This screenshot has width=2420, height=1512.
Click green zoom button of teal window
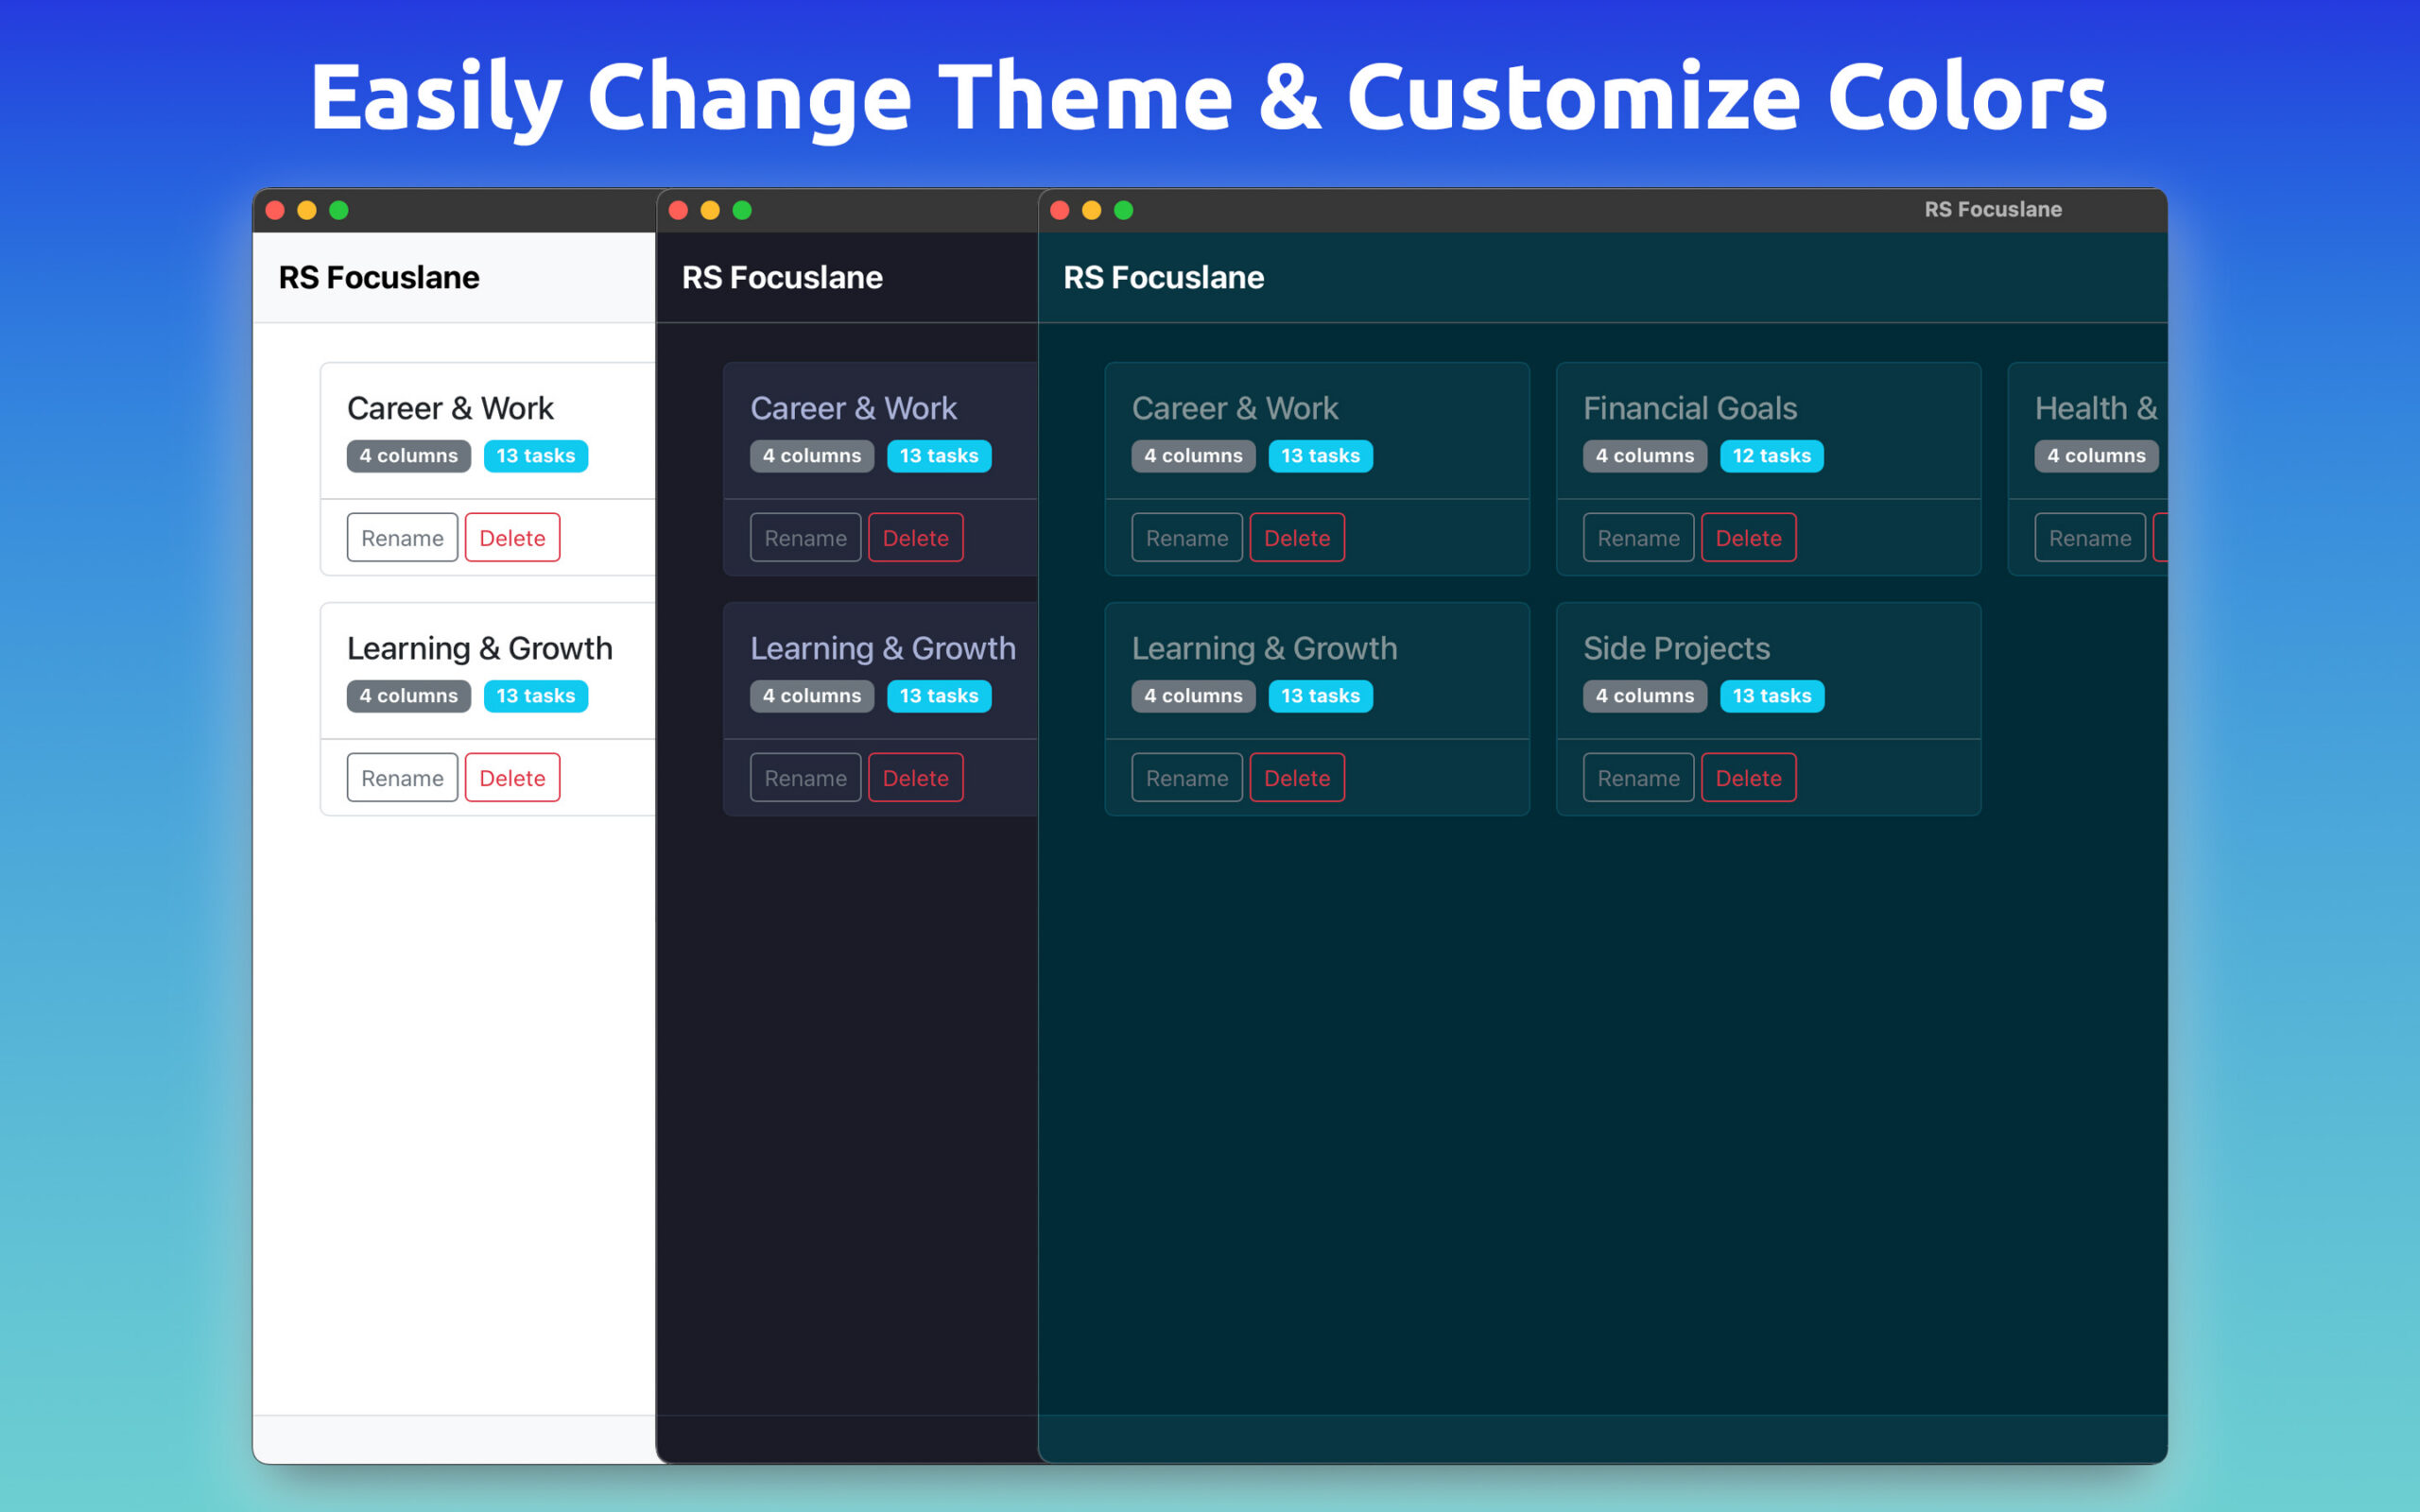[x=1123, y=210]
